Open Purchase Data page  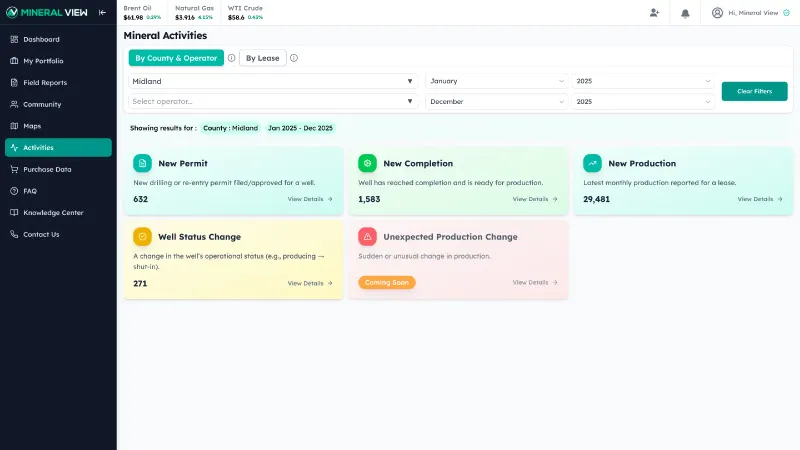[x=58, y=169]
